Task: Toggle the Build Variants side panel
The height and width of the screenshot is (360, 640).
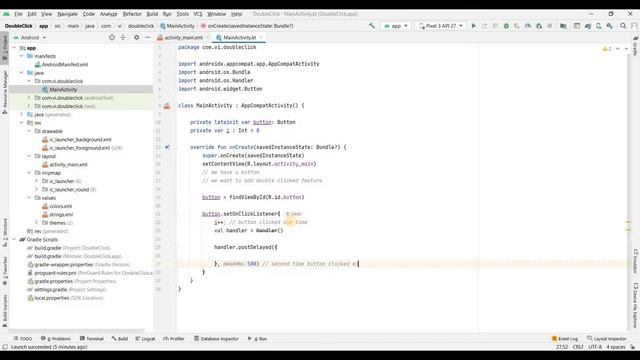Action: [5, 310]
